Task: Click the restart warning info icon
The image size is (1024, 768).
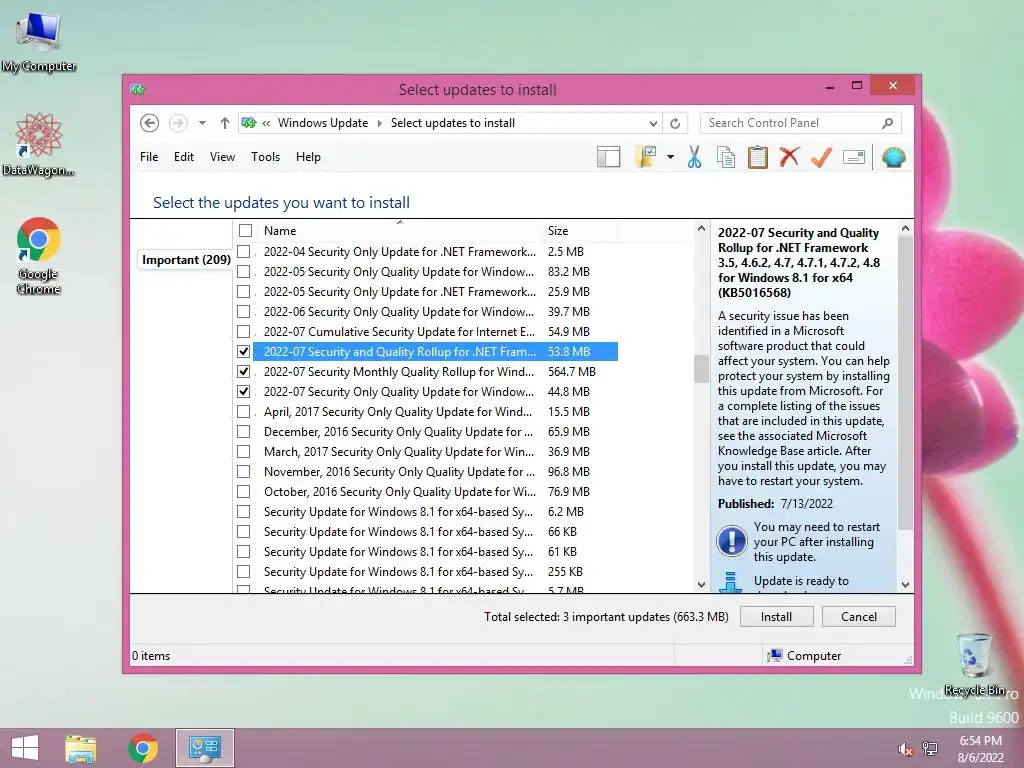Action: (731, 541)
